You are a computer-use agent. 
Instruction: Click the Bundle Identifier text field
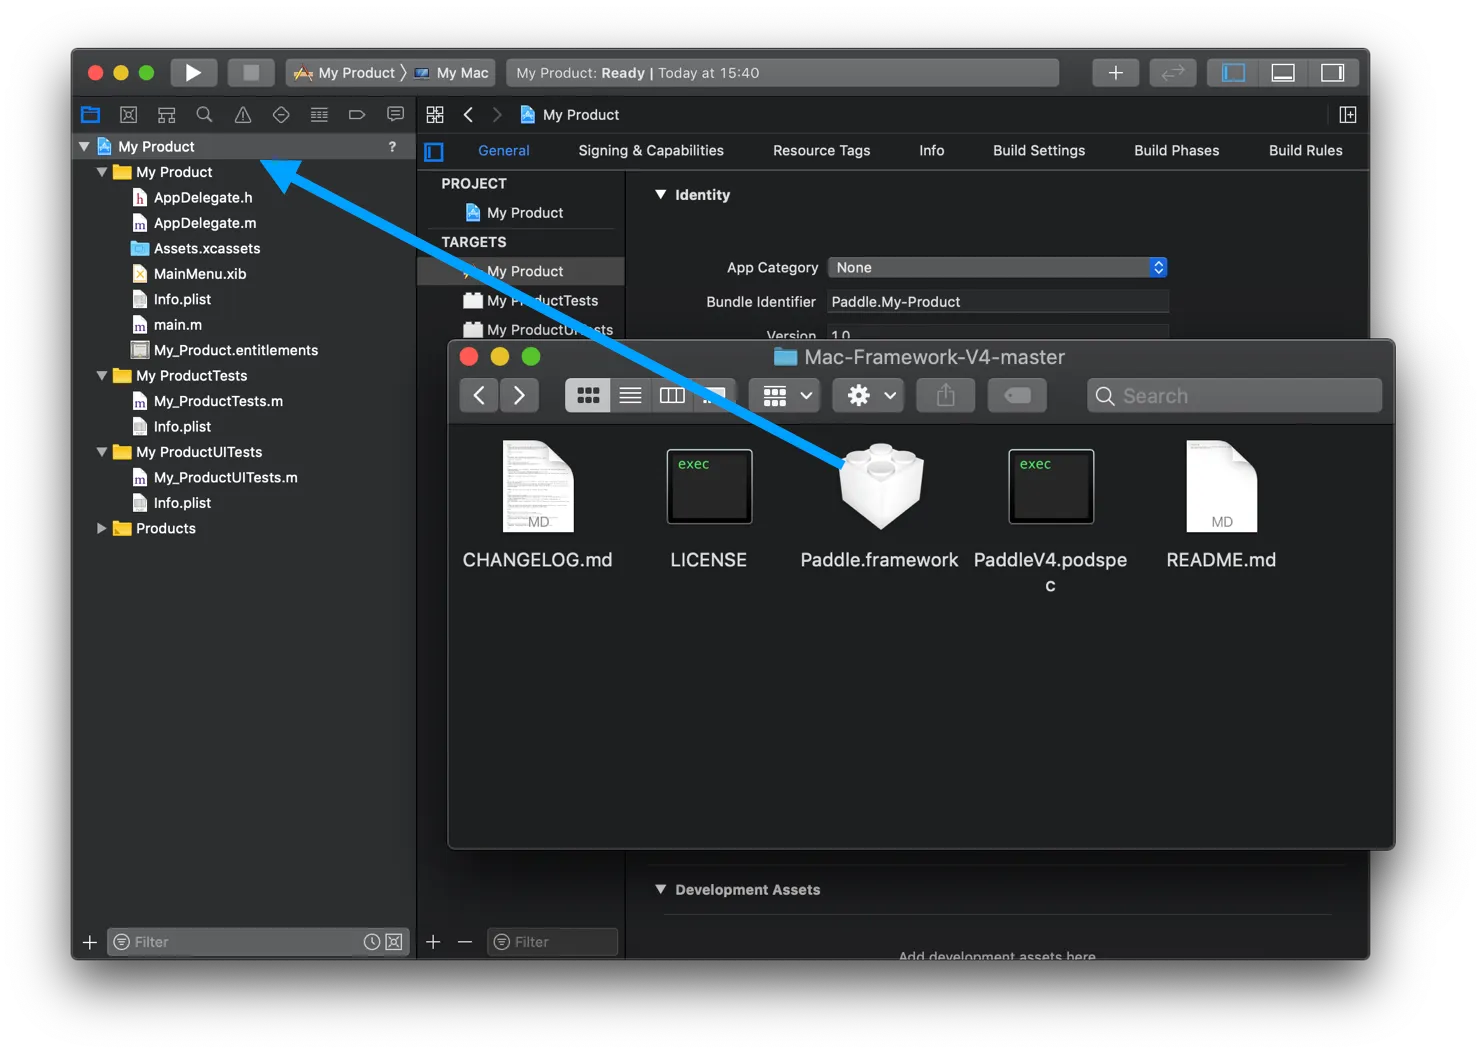point(997,302)
